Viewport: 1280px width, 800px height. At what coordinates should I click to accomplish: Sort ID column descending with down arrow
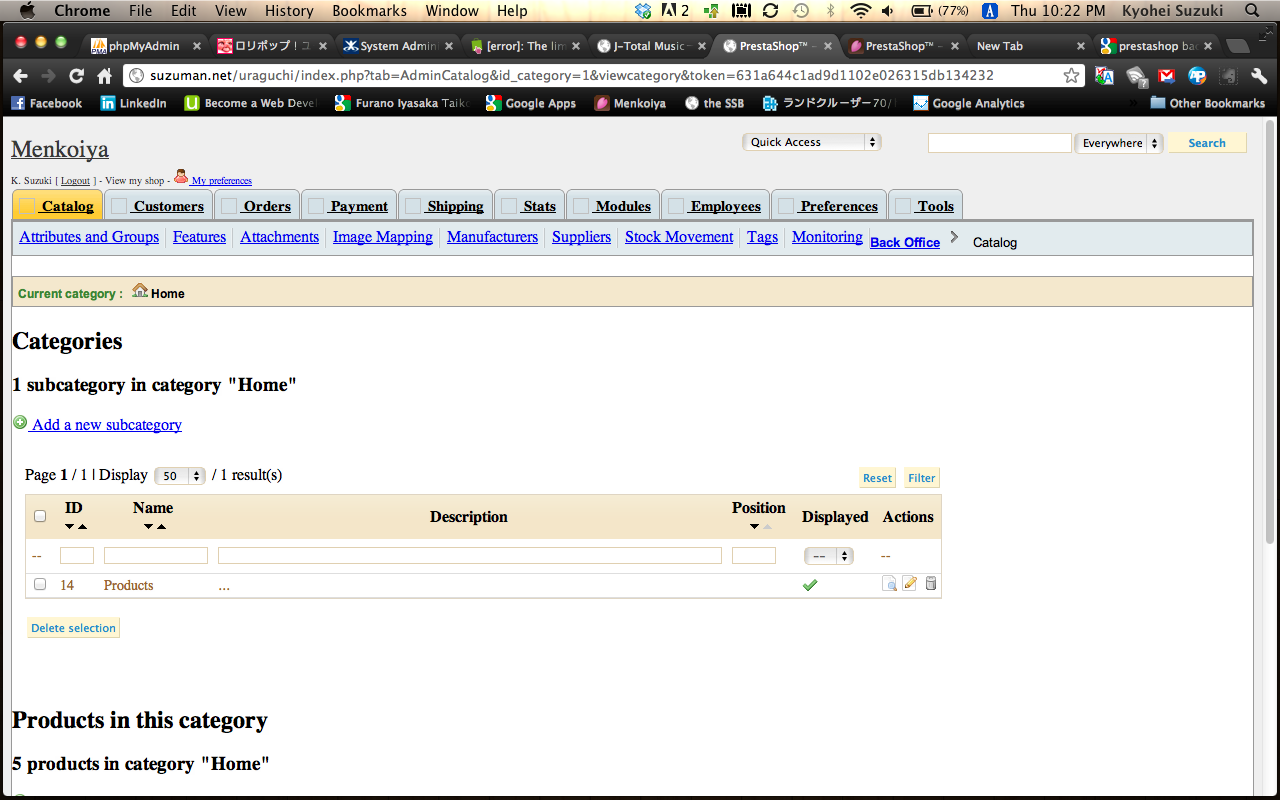click(70, 527)
